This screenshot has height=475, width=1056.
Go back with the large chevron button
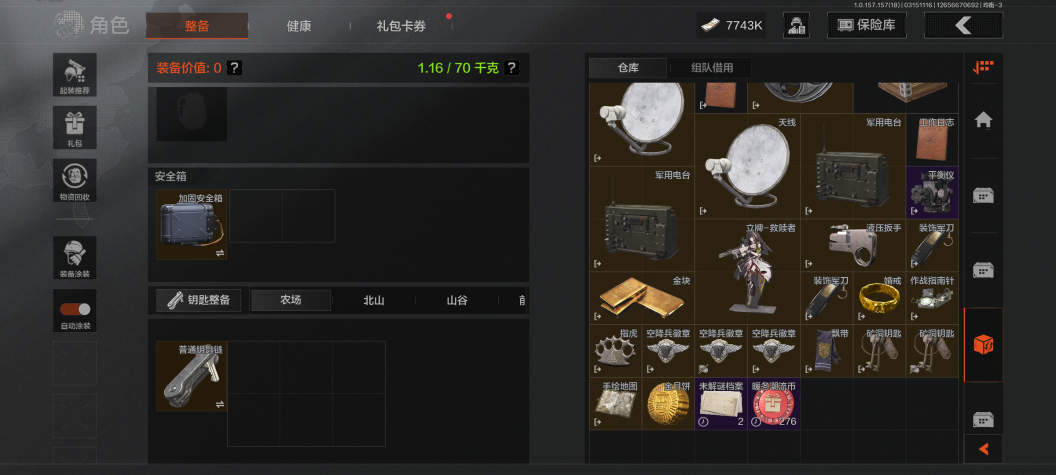tap(963, 26)
